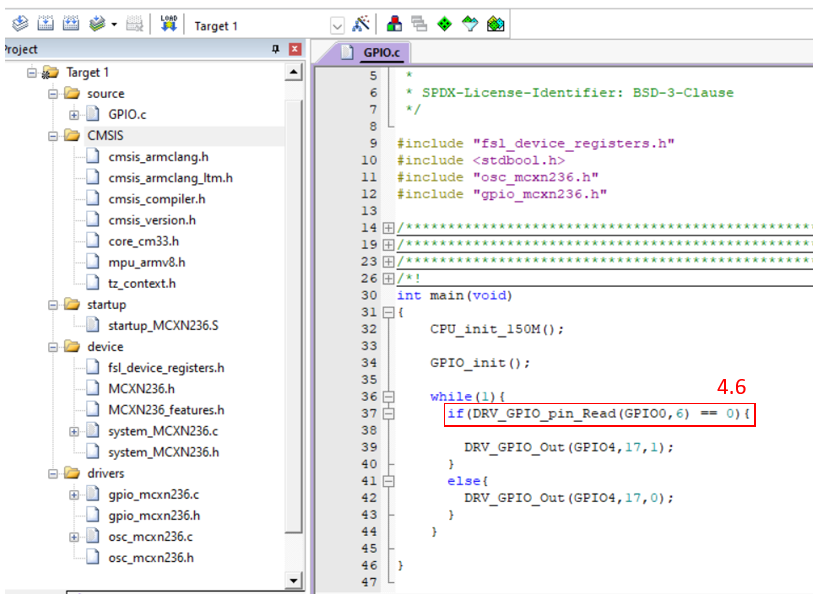Collapse the CMSIS folder group
The height and width of the screenshot is (595, 816).
click(x=53, y=136)
